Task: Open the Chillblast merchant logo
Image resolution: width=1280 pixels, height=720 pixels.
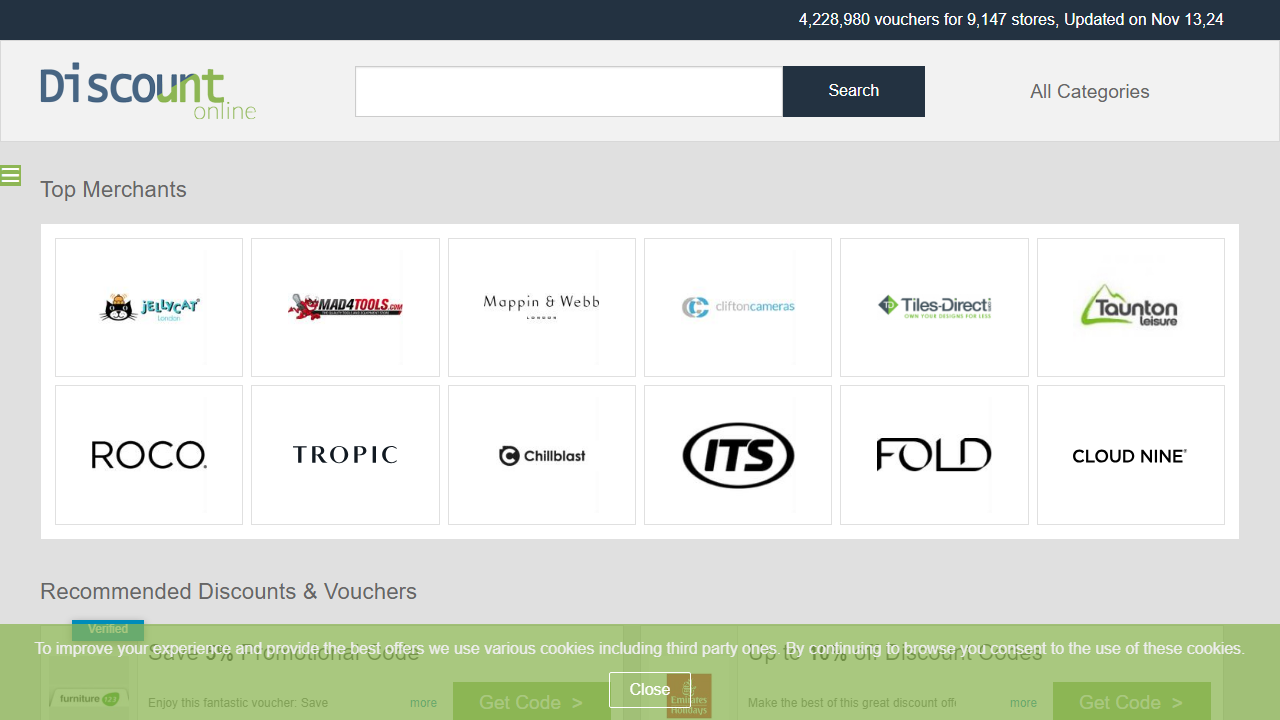Action: coord(541,455)
